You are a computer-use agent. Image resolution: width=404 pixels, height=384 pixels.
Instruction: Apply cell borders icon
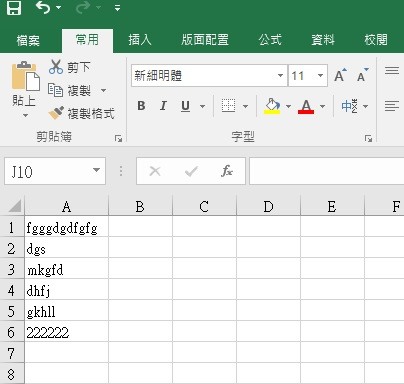[228, 106]
